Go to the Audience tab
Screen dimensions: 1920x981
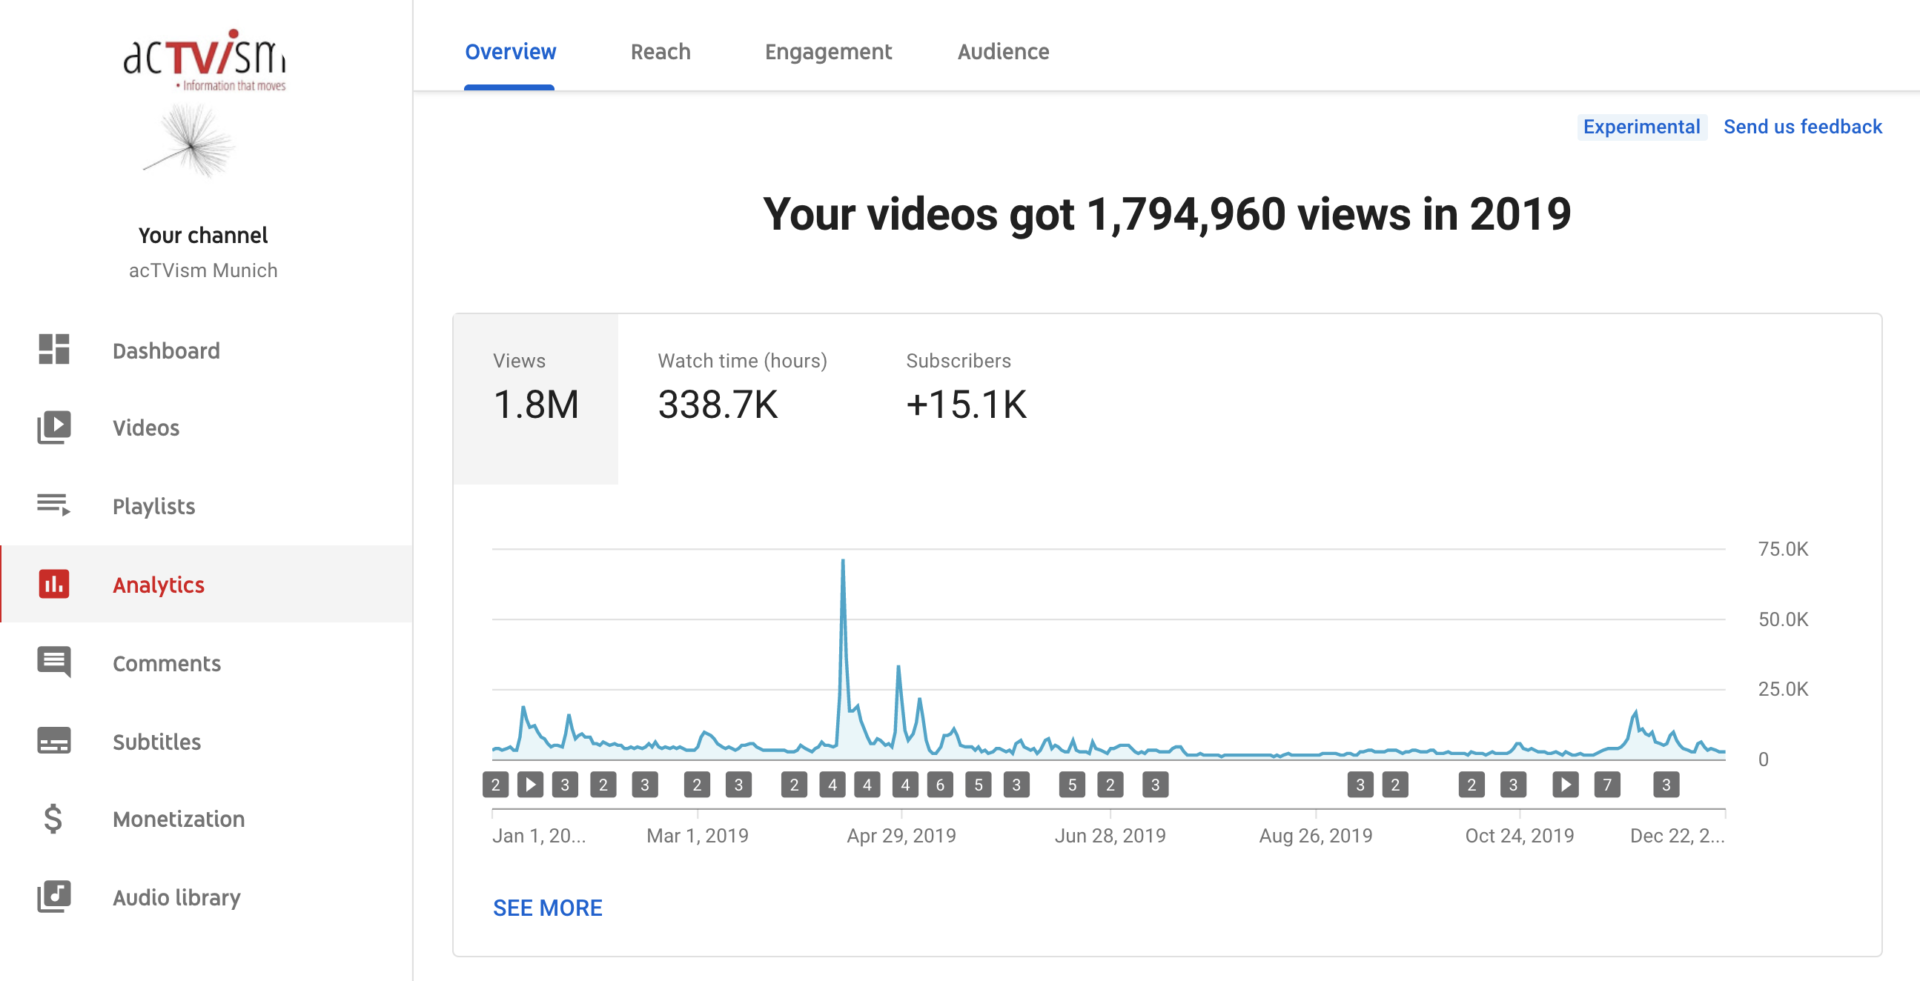point(1003,52)
